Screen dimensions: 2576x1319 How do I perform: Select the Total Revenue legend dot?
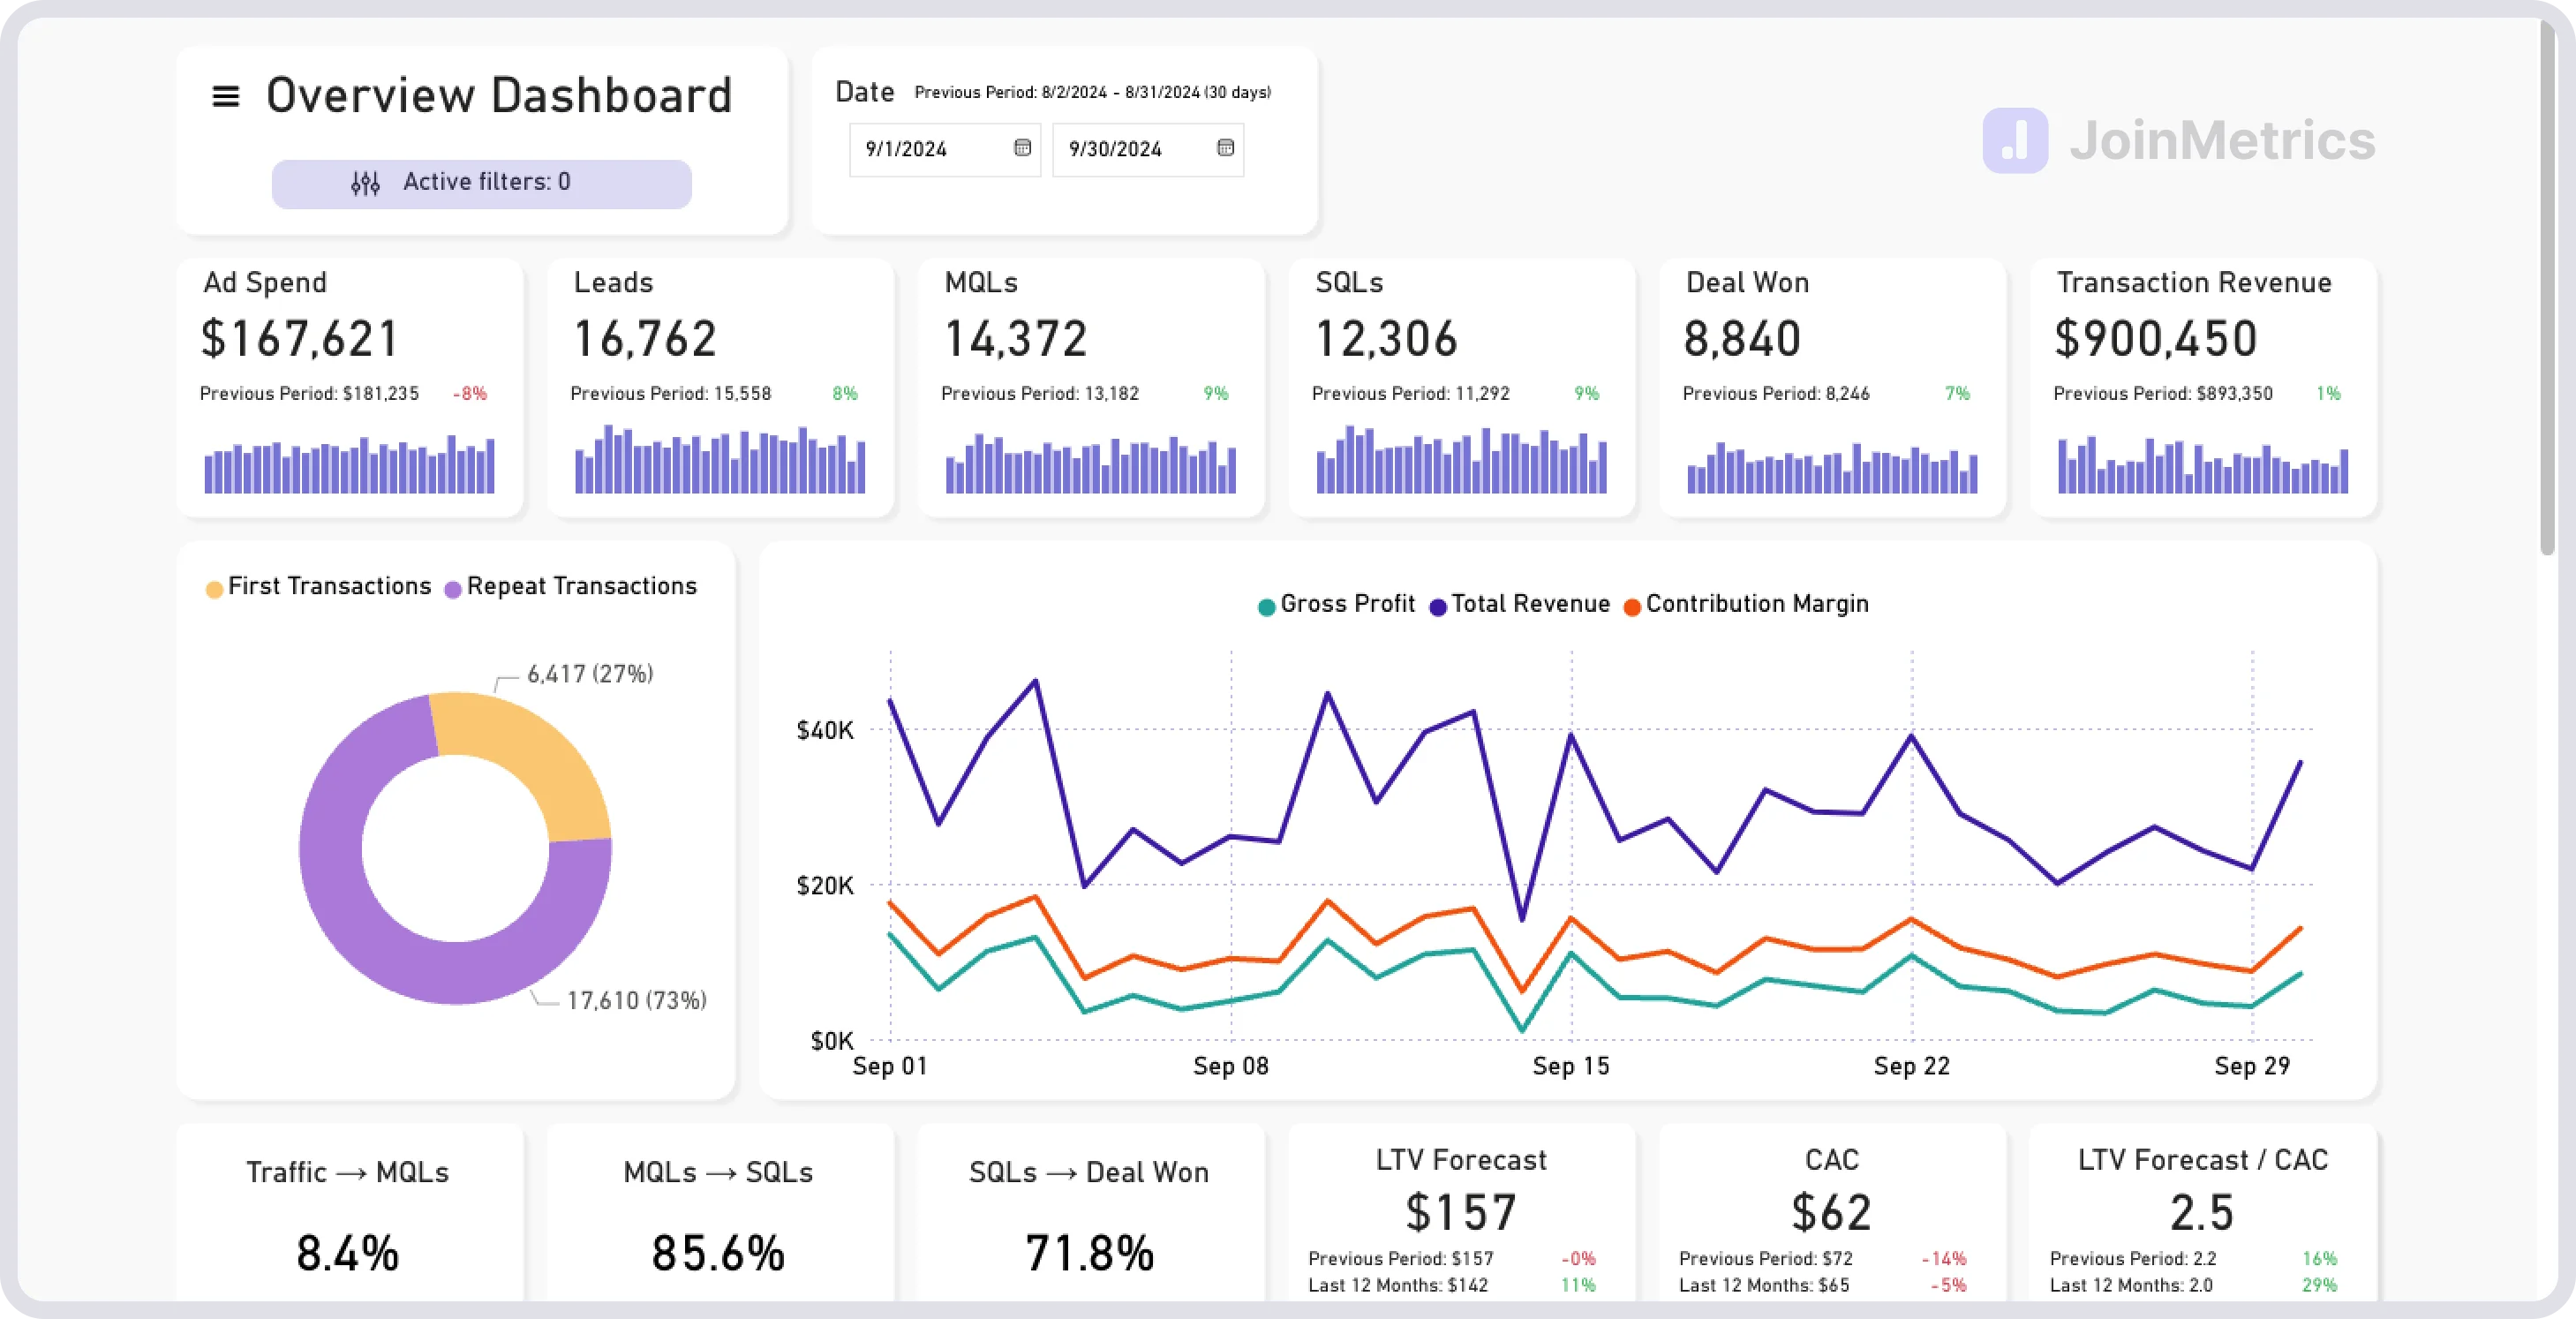pos(1440,604)
